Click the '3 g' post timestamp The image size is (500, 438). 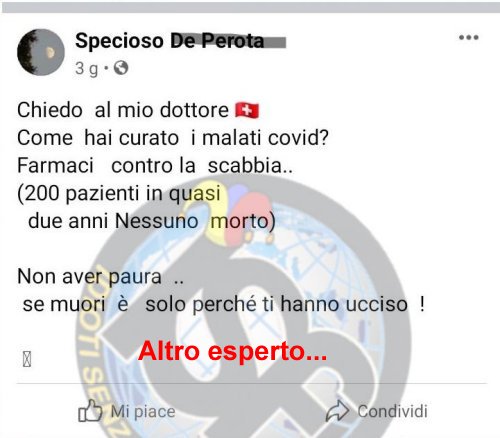click(87, 69)
